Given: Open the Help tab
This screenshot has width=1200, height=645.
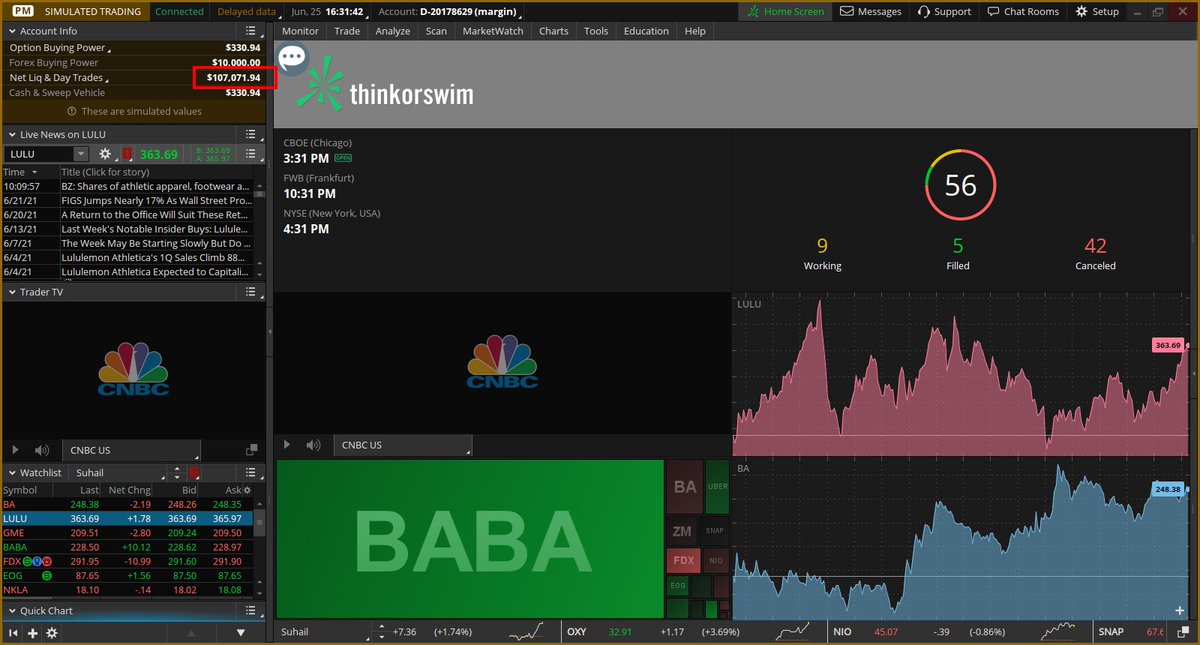Looking at the screenshot, I should (x=695, y=31).
